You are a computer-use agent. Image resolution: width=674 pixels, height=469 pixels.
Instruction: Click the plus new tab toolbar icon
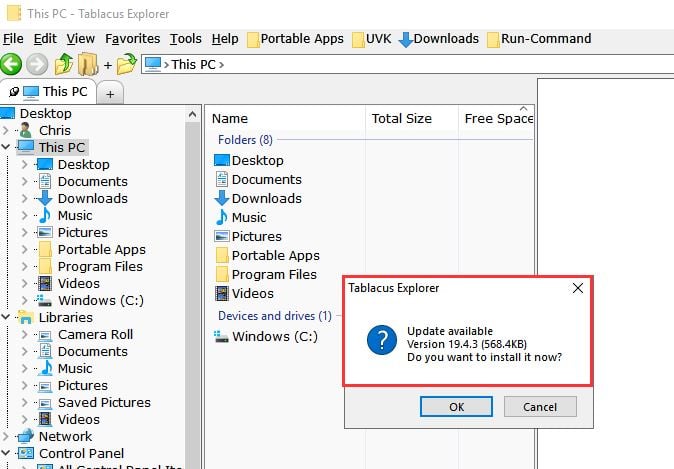(x=108, y=65)
